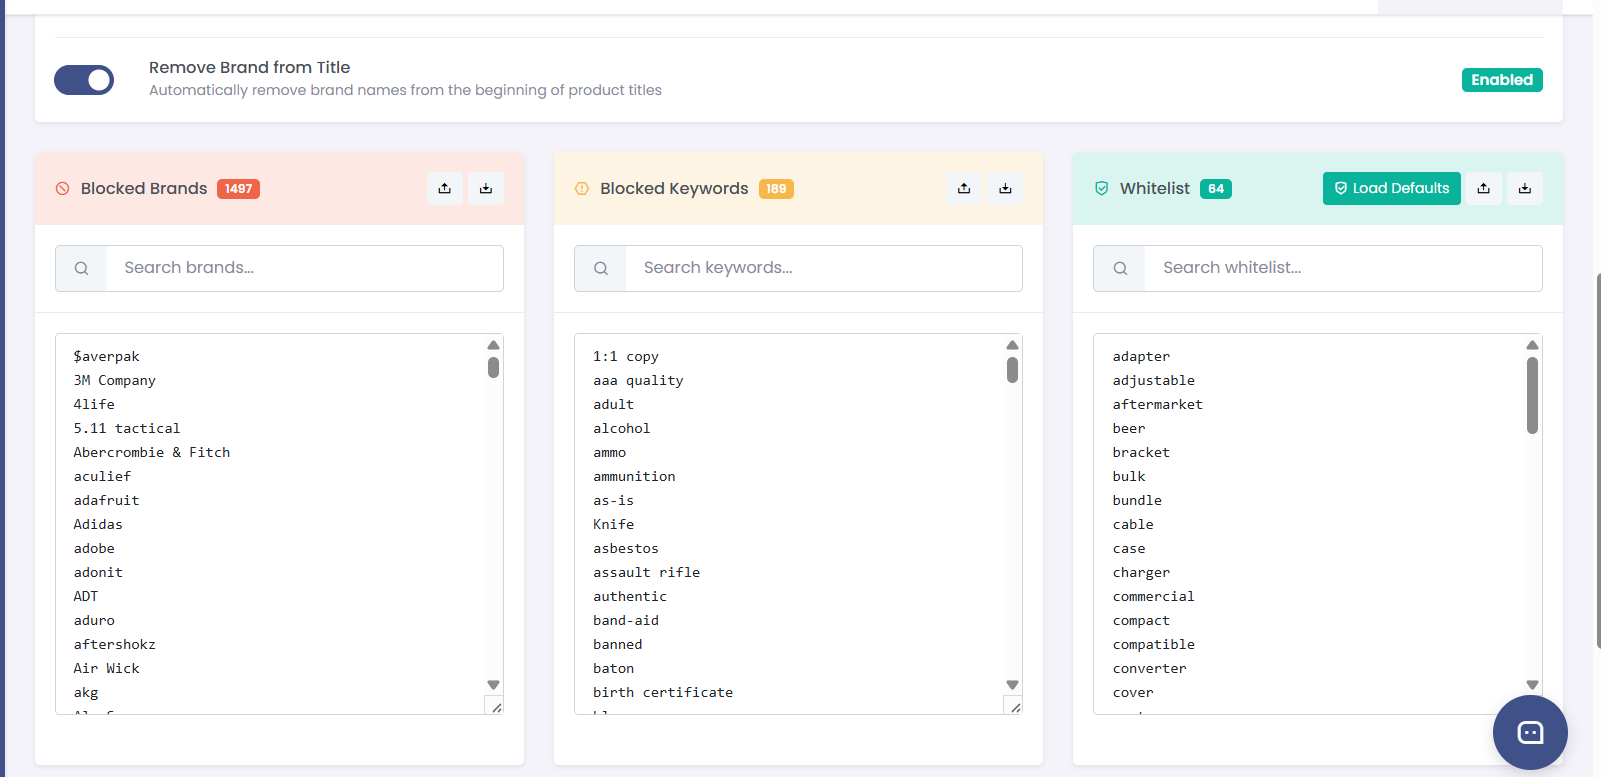Click the warning icon beside Blocked Keywords
This screenshot has width=1601, height=777.
pyautogui.click(x=582, y=188)
